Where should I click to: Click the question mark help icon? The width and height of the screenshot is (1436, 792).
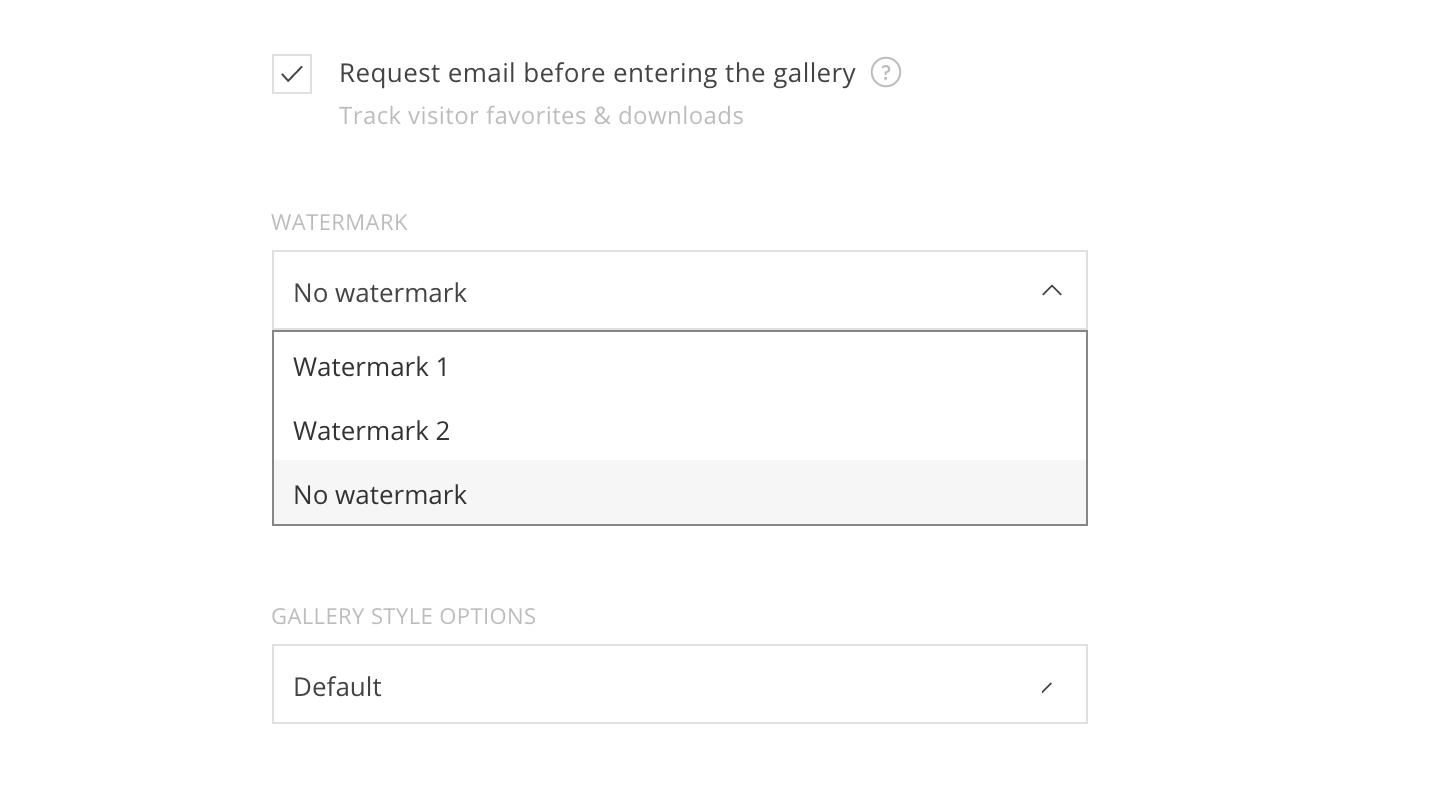point(885,73)
